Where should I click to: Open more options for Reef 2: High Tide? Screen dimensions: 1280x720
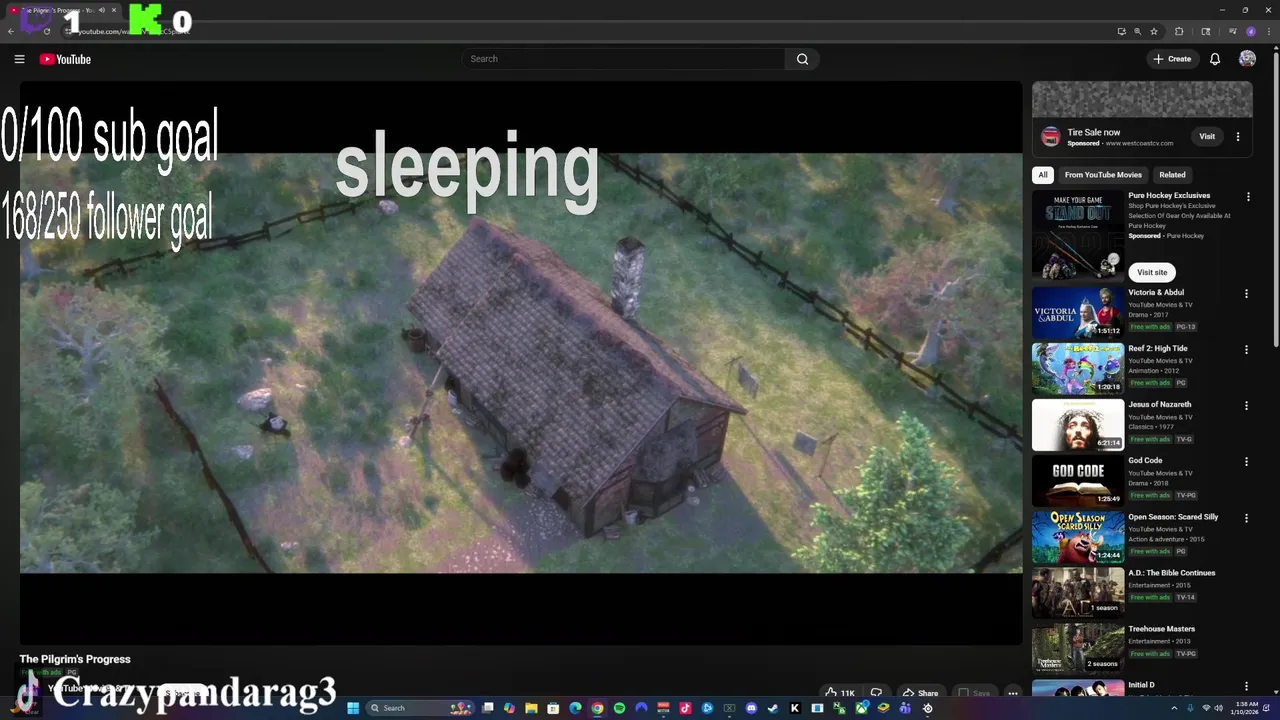point(1246,350)
